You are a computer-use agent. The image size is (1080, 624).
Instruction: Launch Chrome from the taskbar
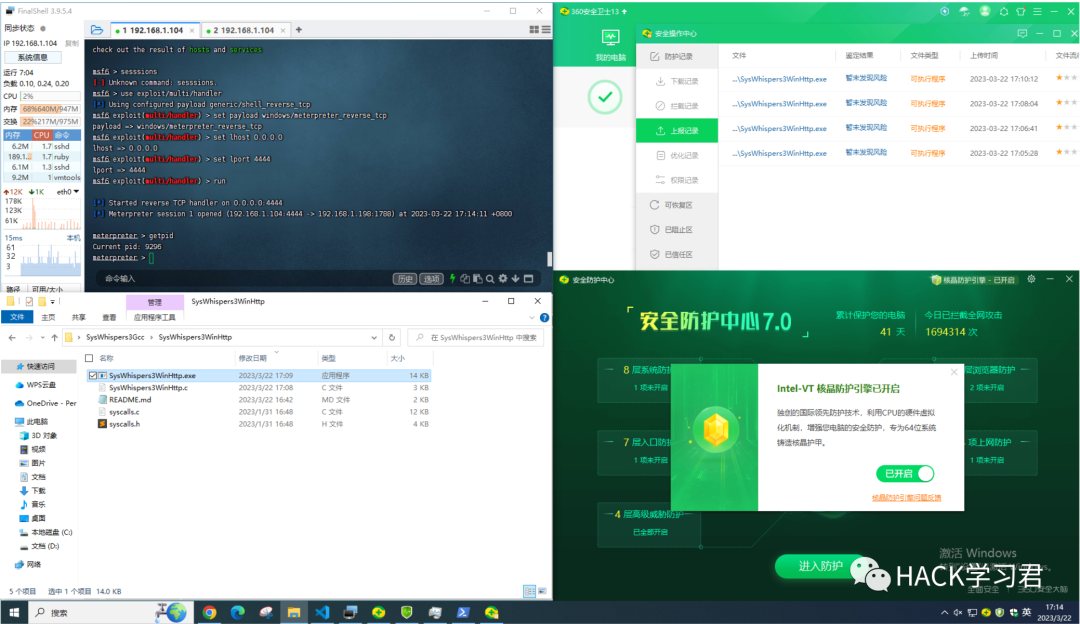(x=209, y=612)
